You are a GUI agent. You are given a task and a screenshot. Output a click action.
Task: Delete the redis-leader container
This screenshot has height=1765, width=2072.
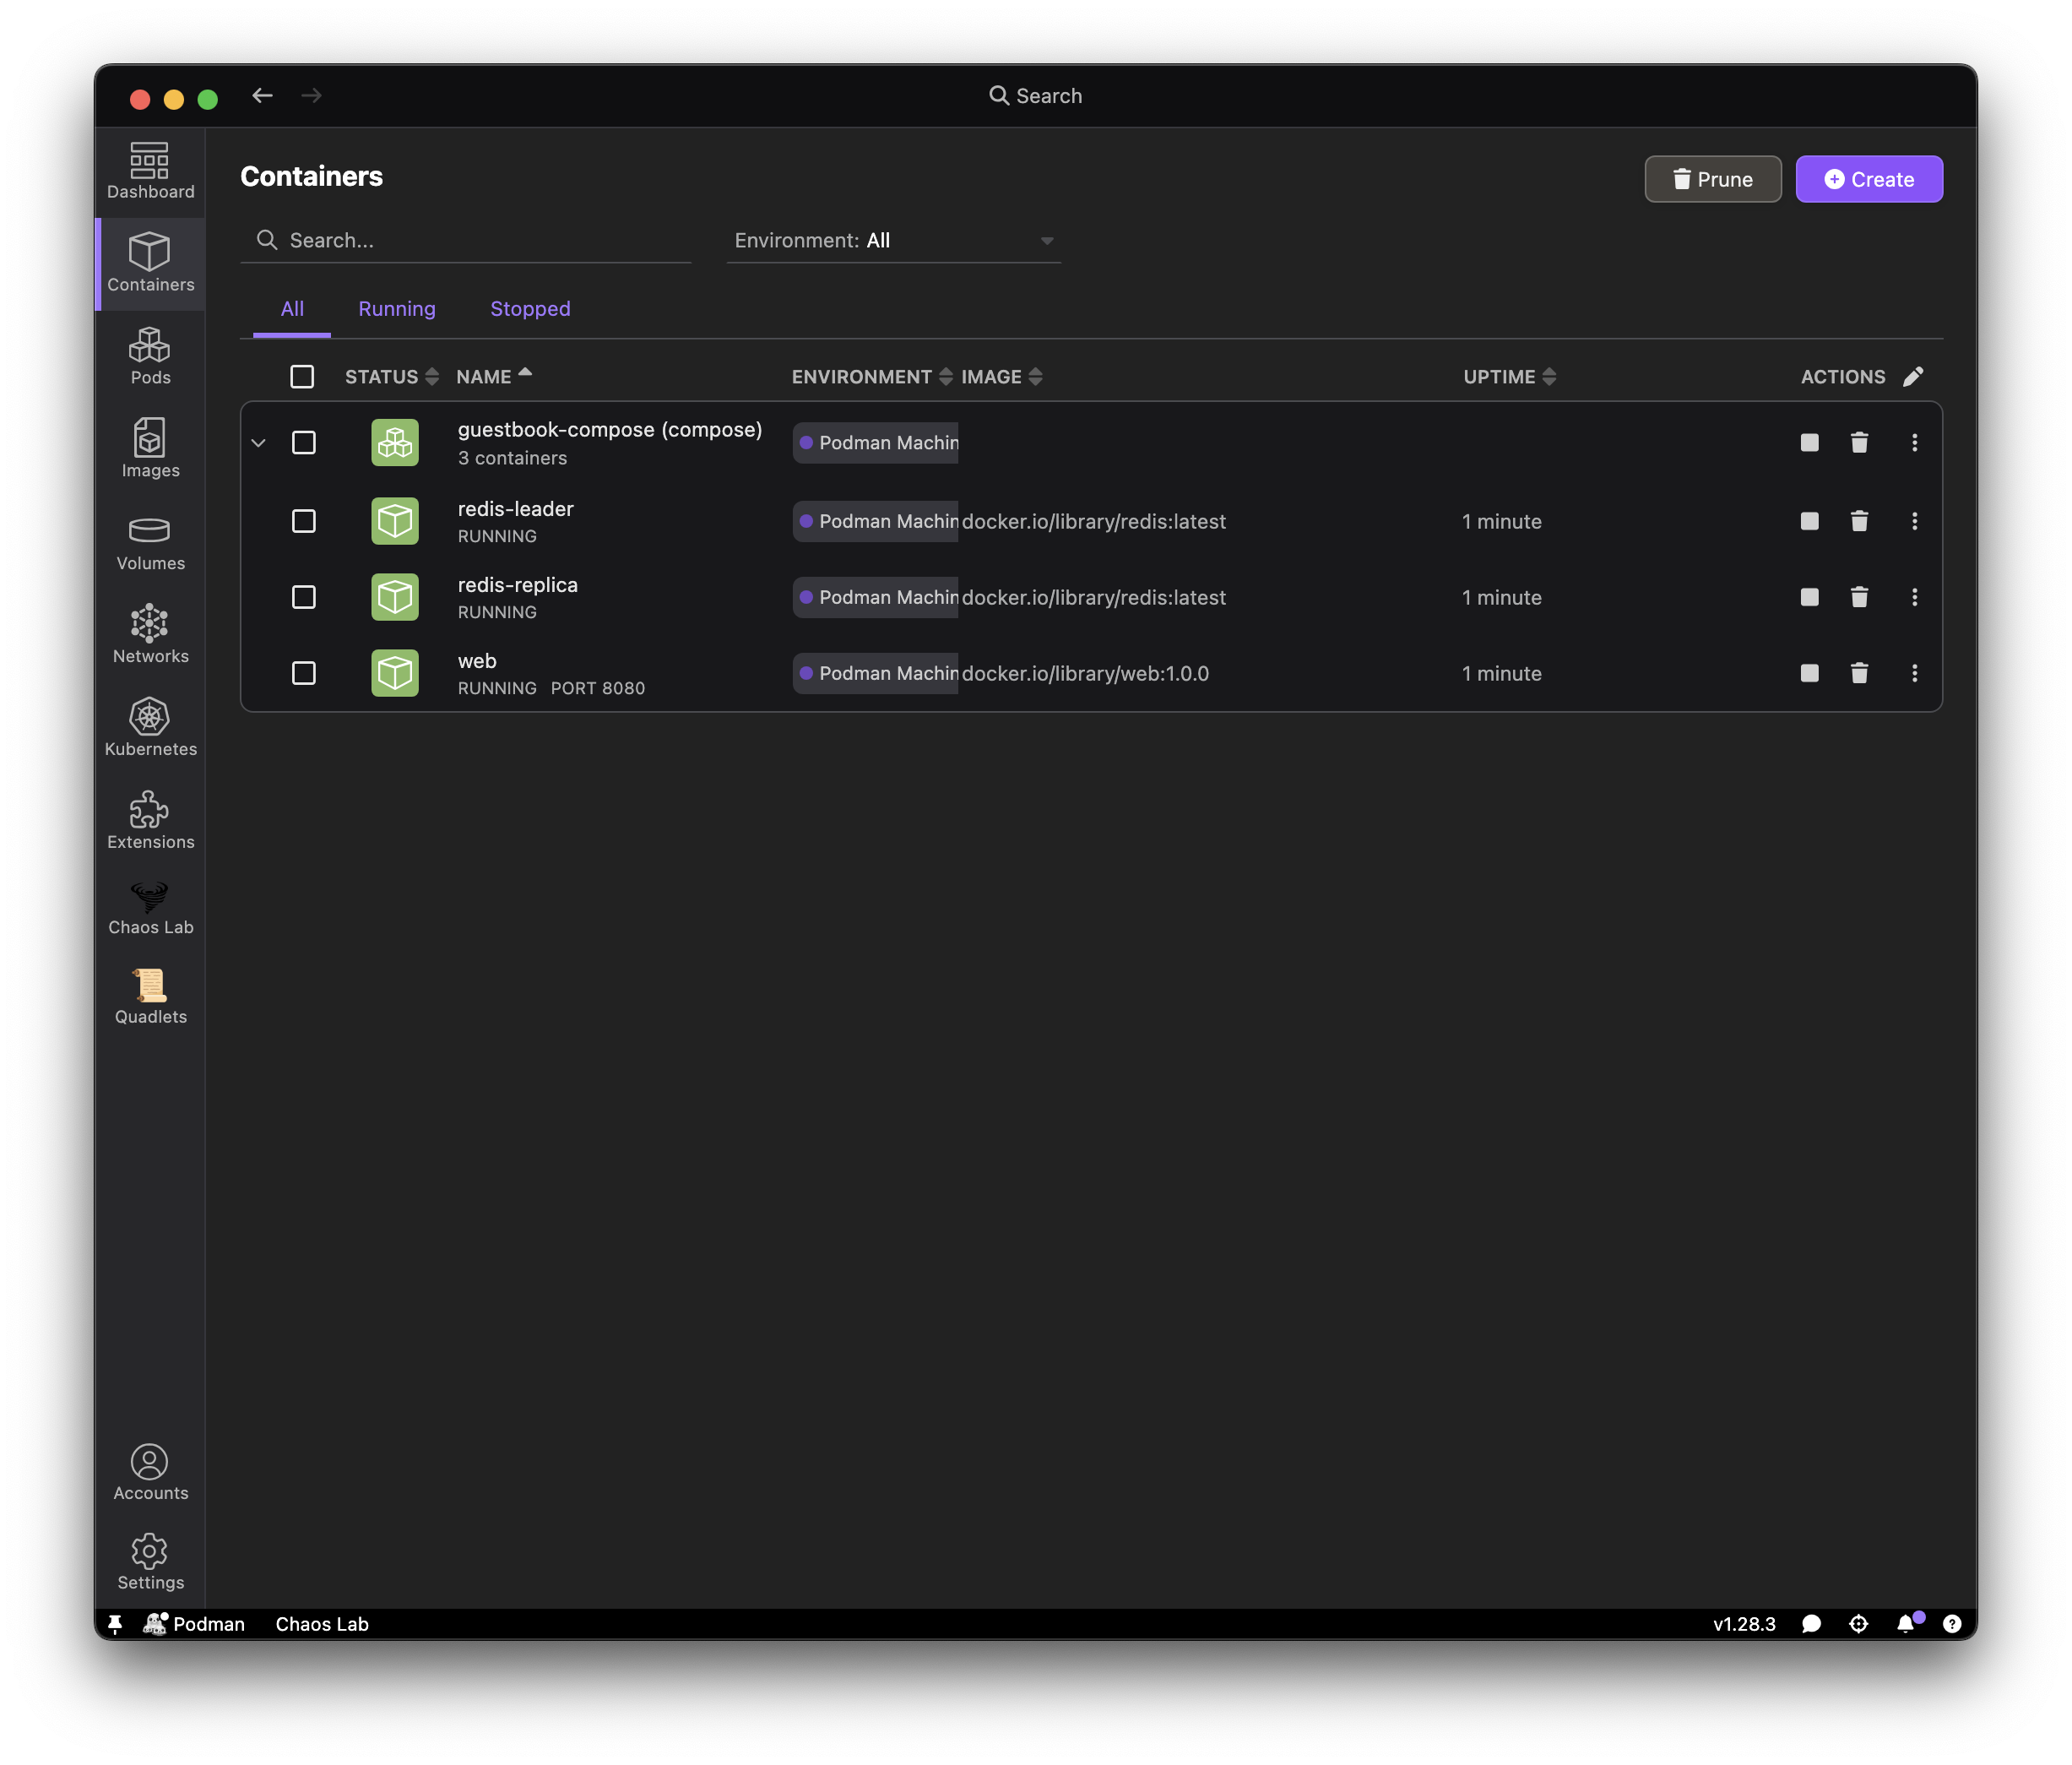tap(1859, 521)
